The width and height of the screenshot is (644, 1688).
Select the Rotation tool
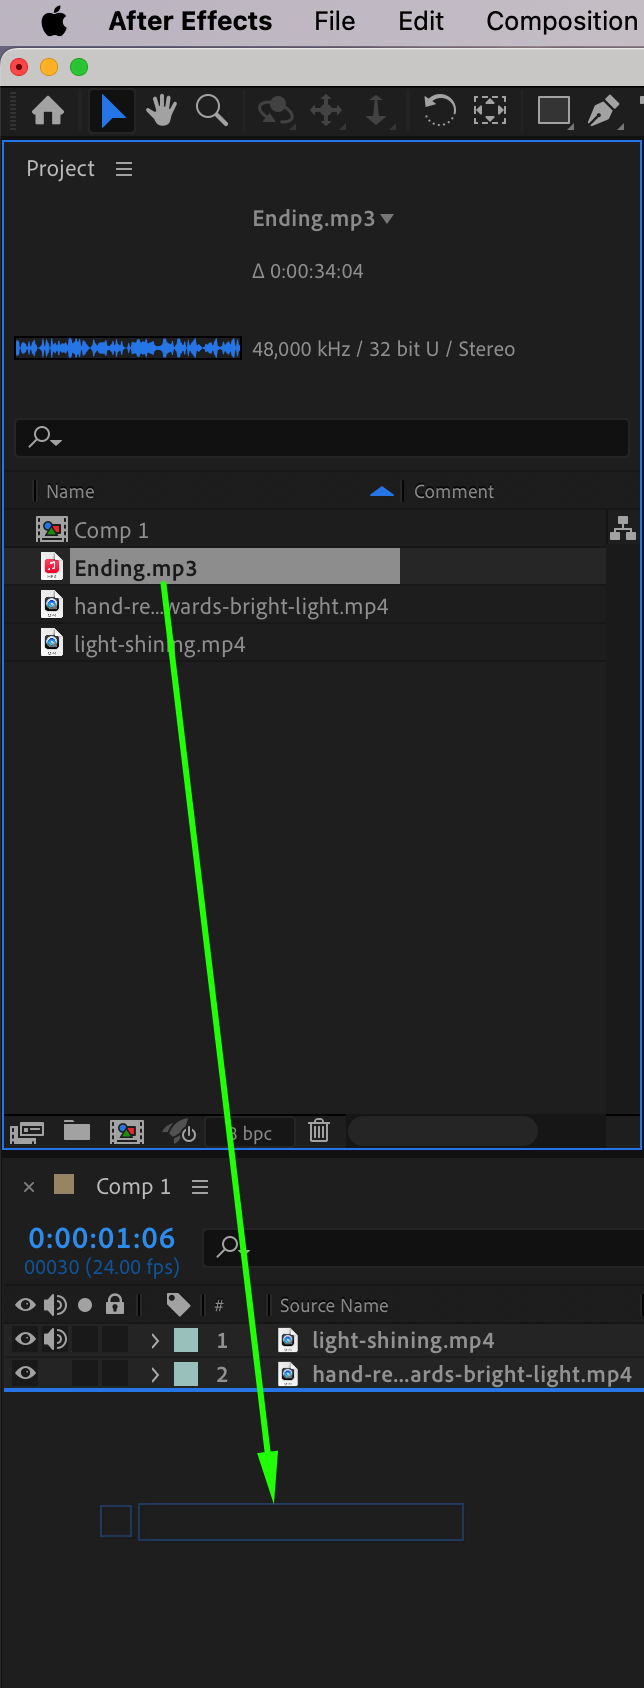439,110
